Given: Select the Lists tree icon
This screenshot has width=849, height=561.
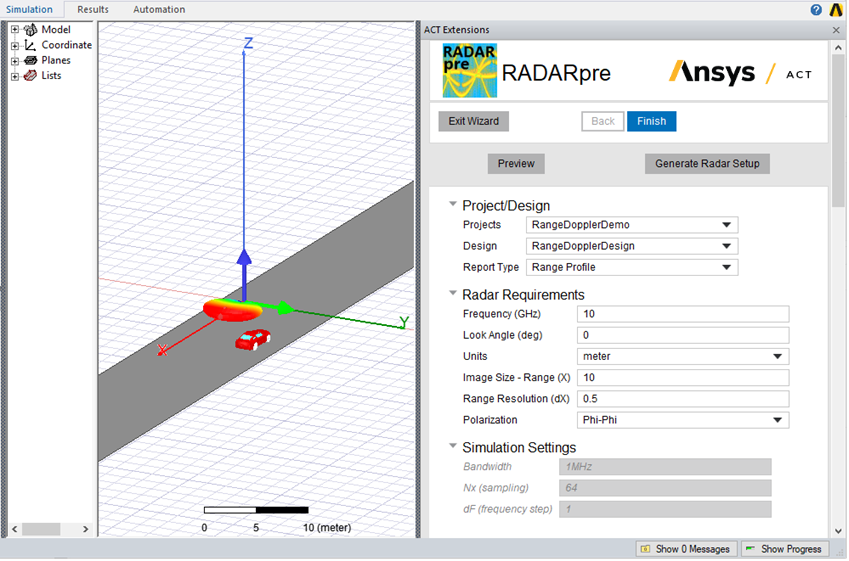Looking at the screenshot, I should coord(30,75).
